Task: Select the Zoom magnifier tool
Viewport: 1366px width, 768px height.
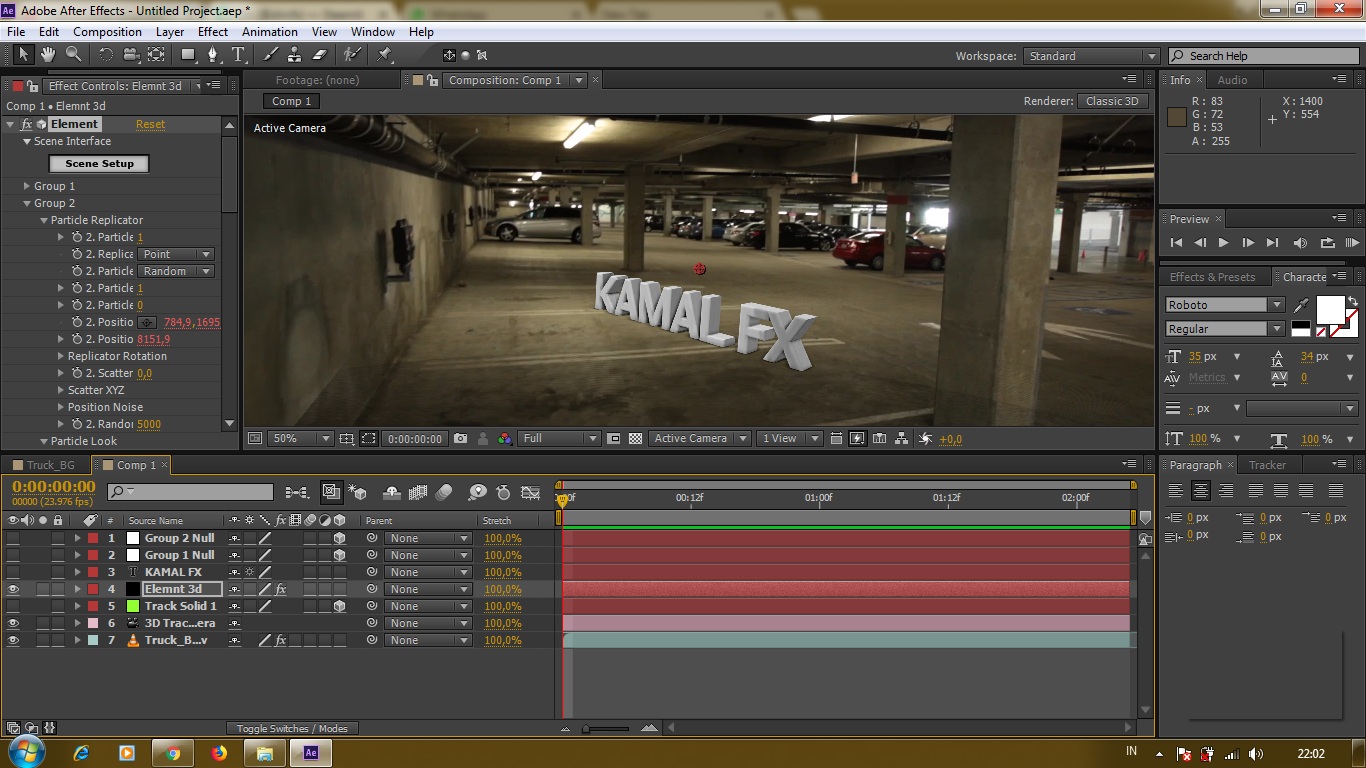Action: 73,55
